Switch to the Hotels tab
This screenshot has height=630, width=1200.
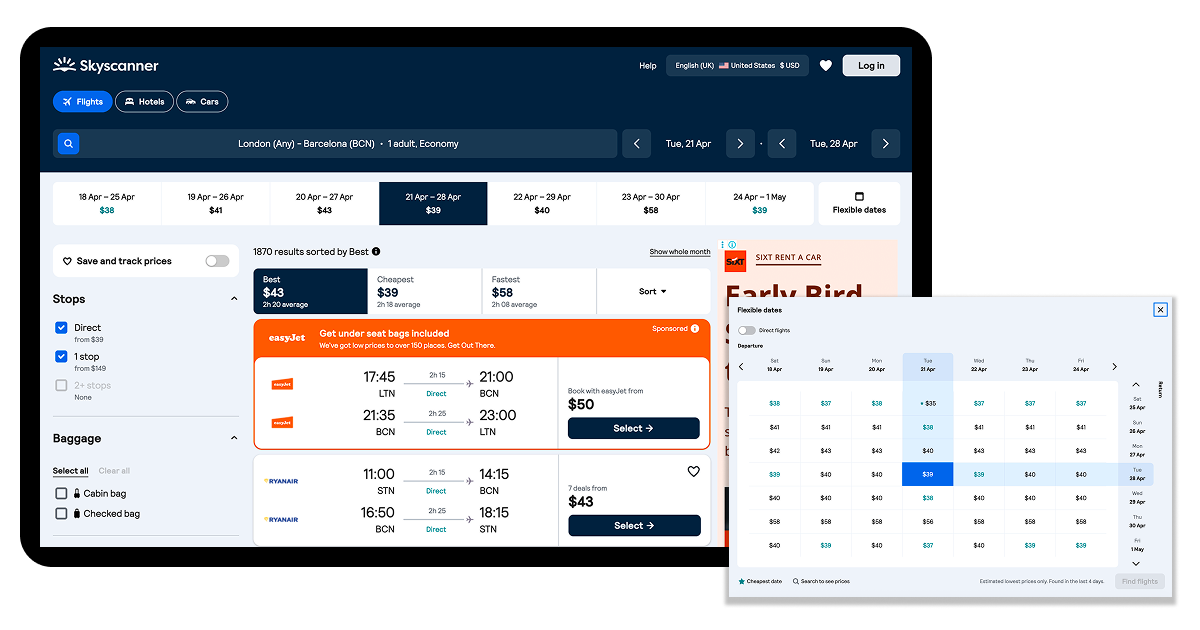click(x=144, y=101)
